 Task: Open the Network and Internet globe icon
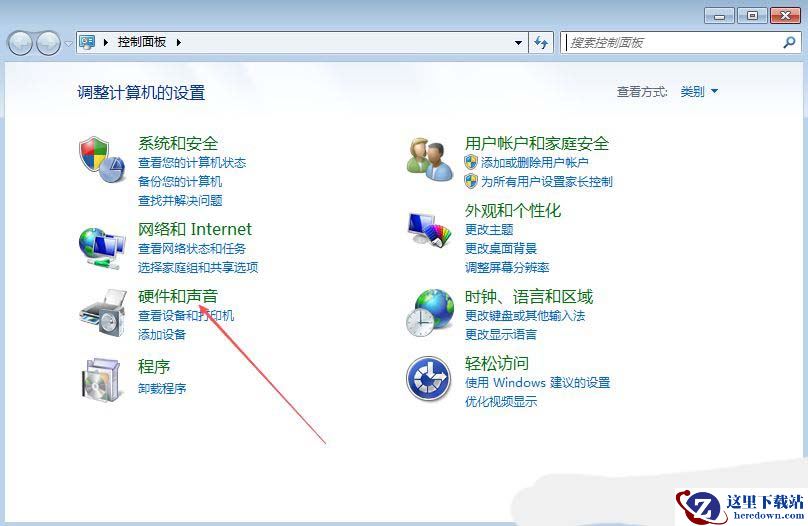tap(102, 248)
